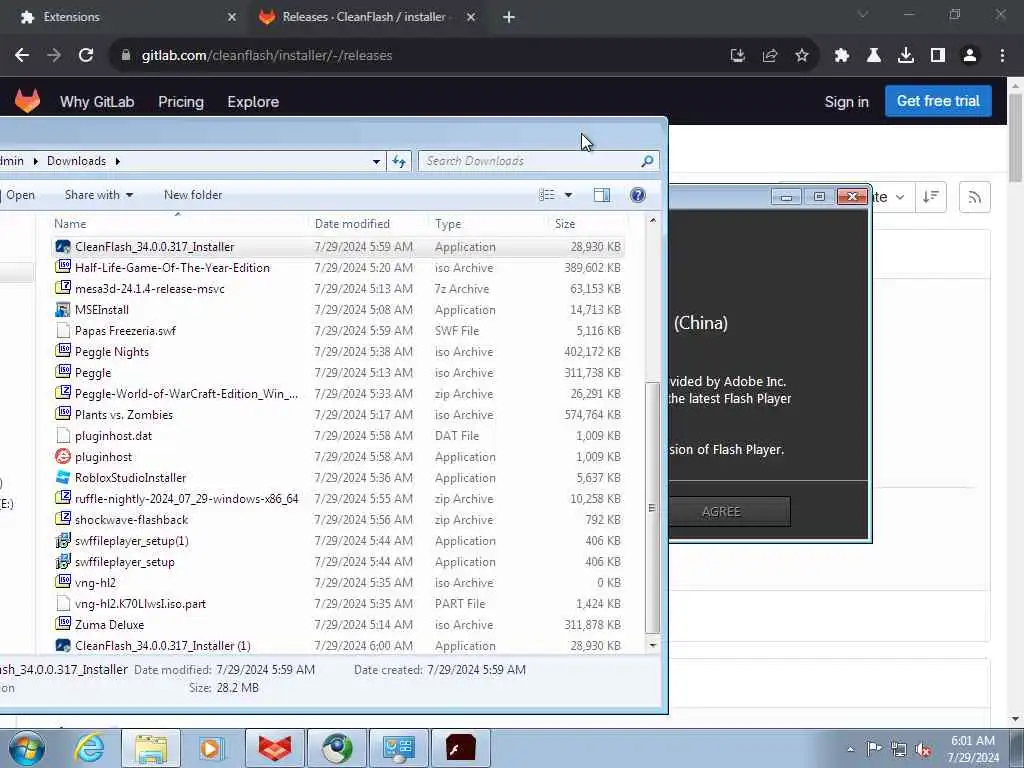Click the Get free trial button
Screen dimensions: 1024x768
click(x=938, y=101)
